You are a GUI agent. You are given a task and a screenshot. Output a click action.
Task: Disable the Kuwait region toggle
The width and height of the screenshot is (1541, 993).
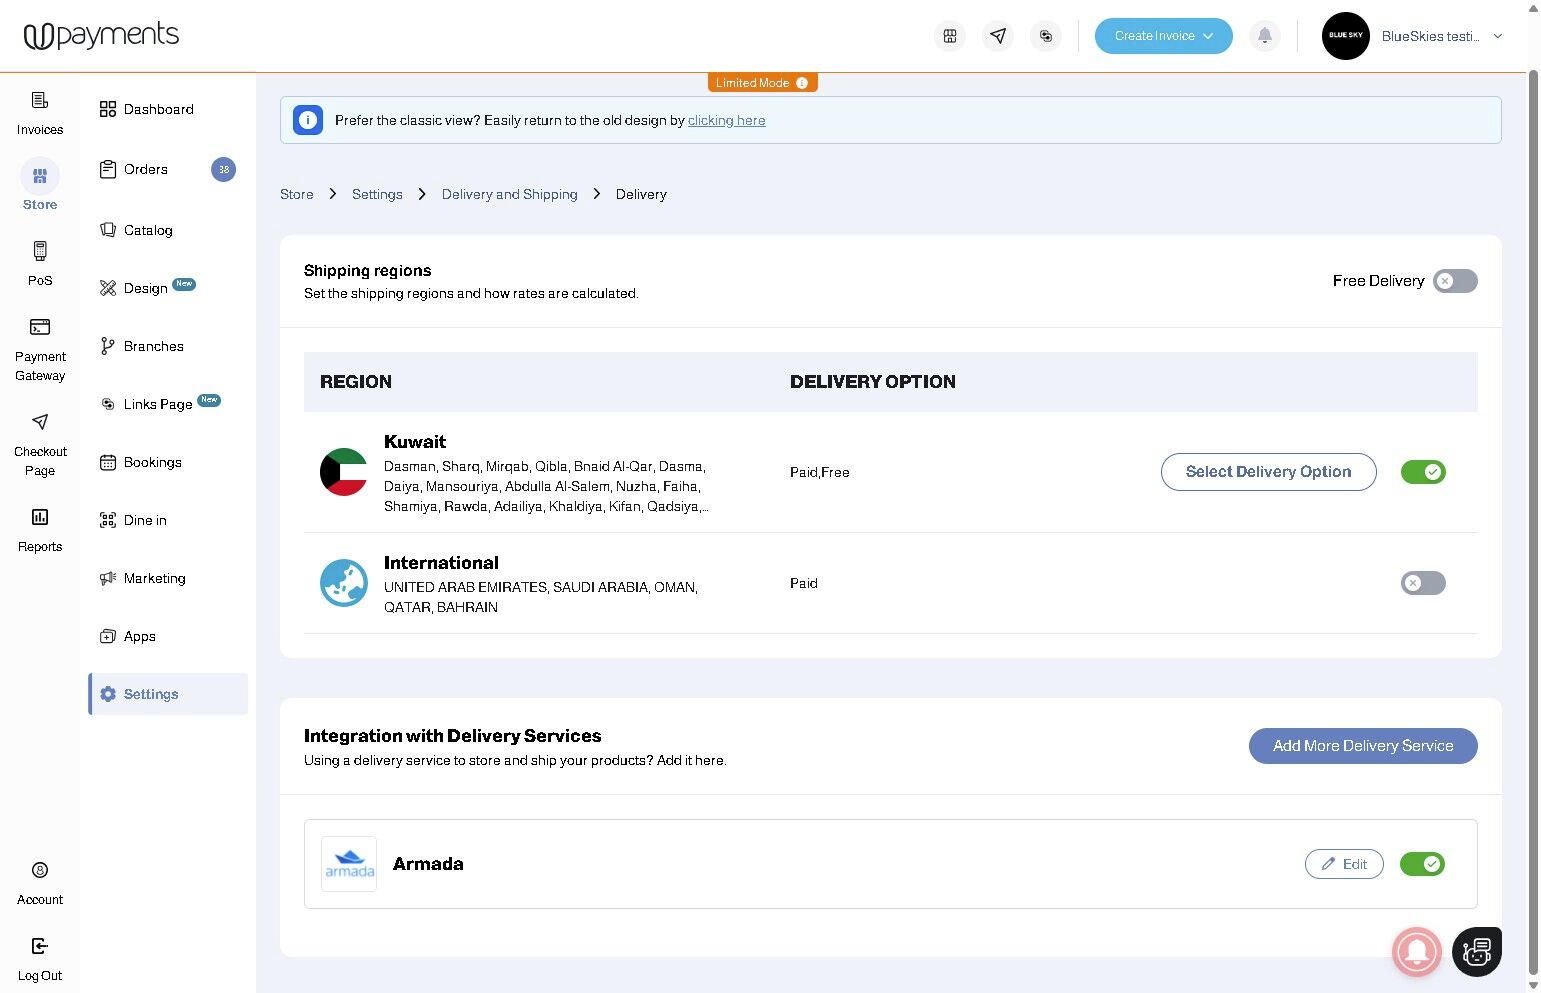tap(1422, 472)
